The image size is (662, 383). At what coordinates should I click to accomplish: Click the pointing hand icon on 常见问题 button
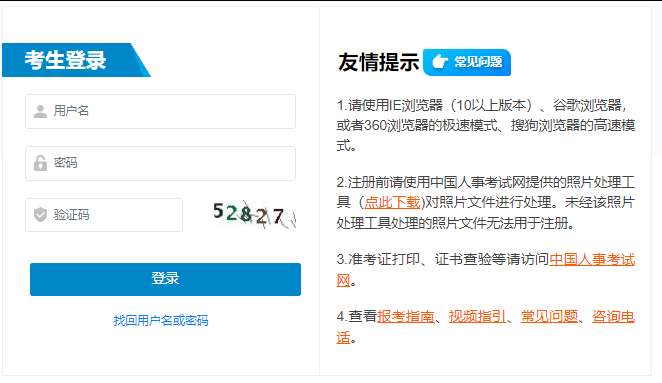click(440, 62)
